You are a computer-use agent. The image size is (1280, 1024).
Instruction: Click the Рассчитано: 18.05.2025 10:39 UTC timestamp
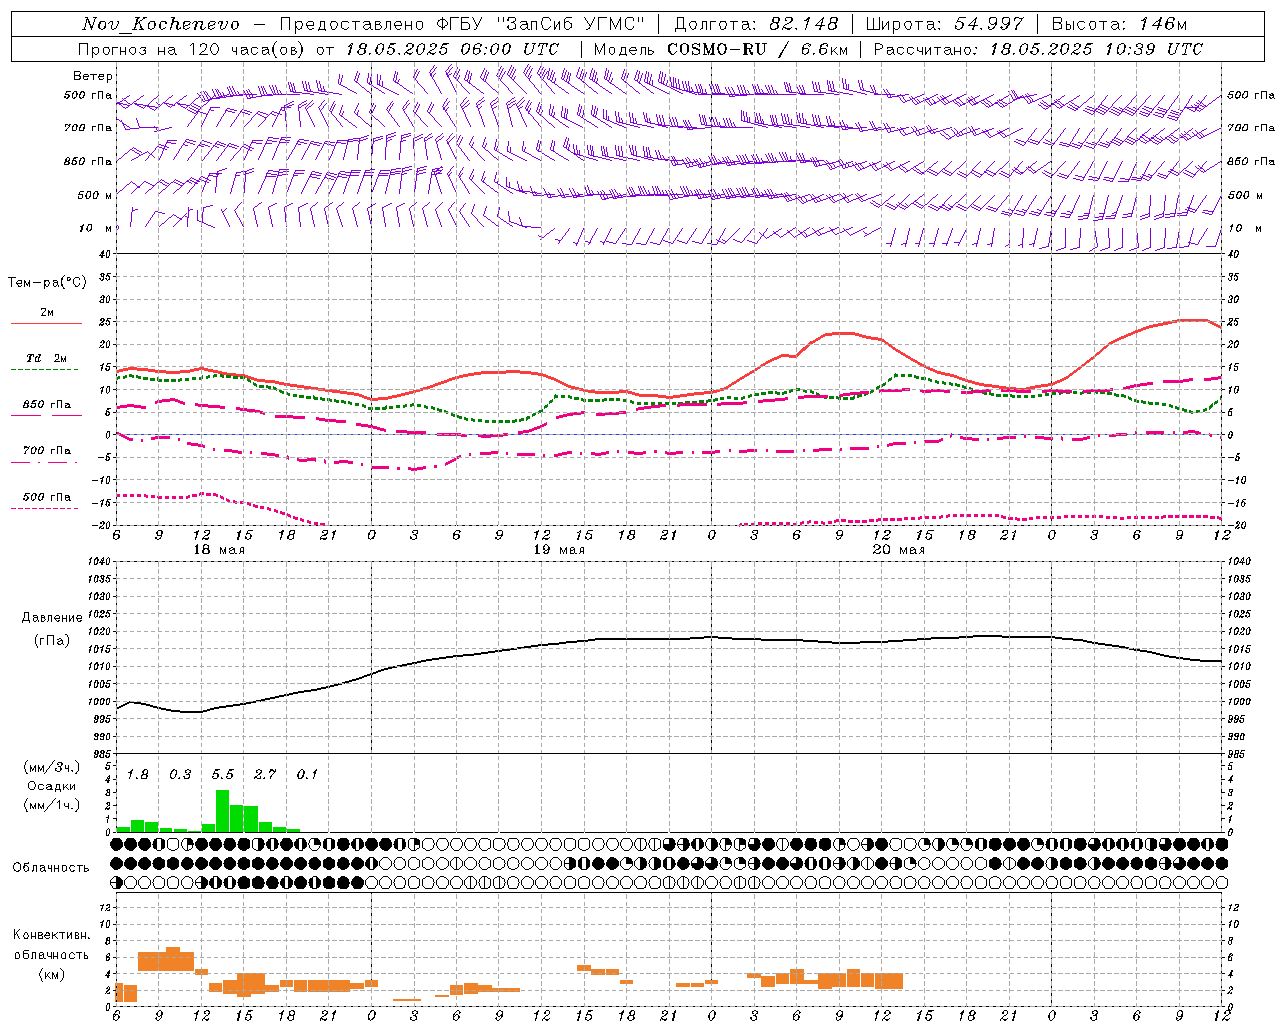pos(1038,49)
